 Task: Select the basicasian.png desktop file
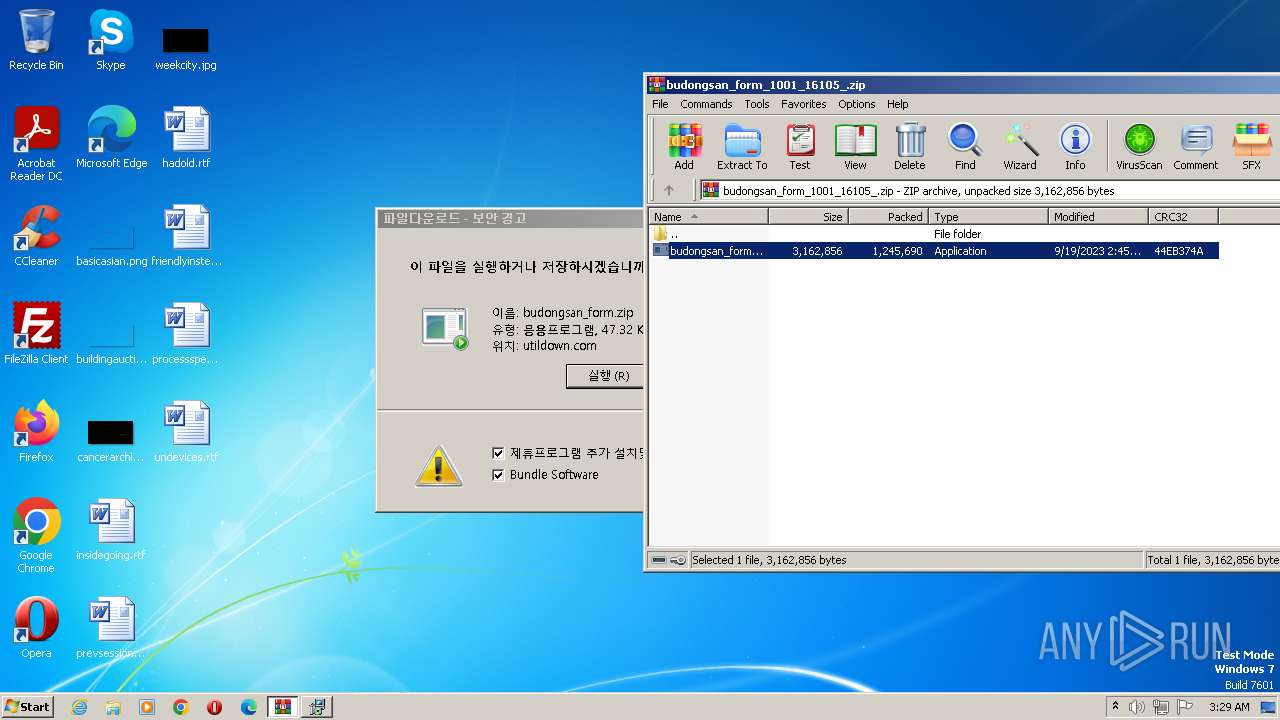111,245
